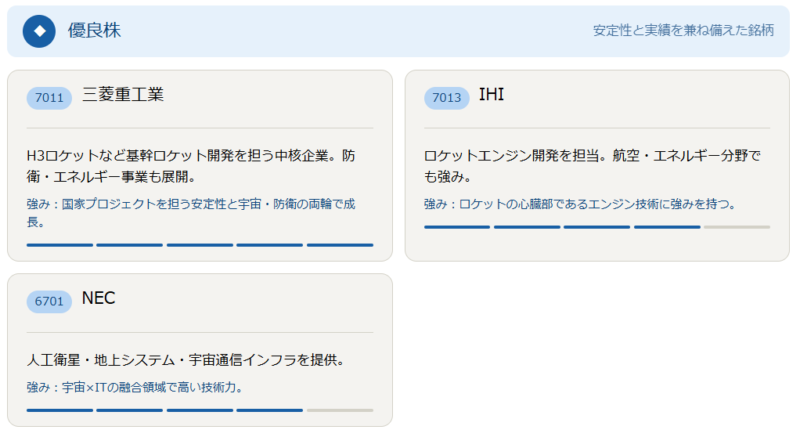Click the IHI ロケットエンジン開発 description text
The width and height of the screenshot is (800, 437).
[x=592, y=166]
